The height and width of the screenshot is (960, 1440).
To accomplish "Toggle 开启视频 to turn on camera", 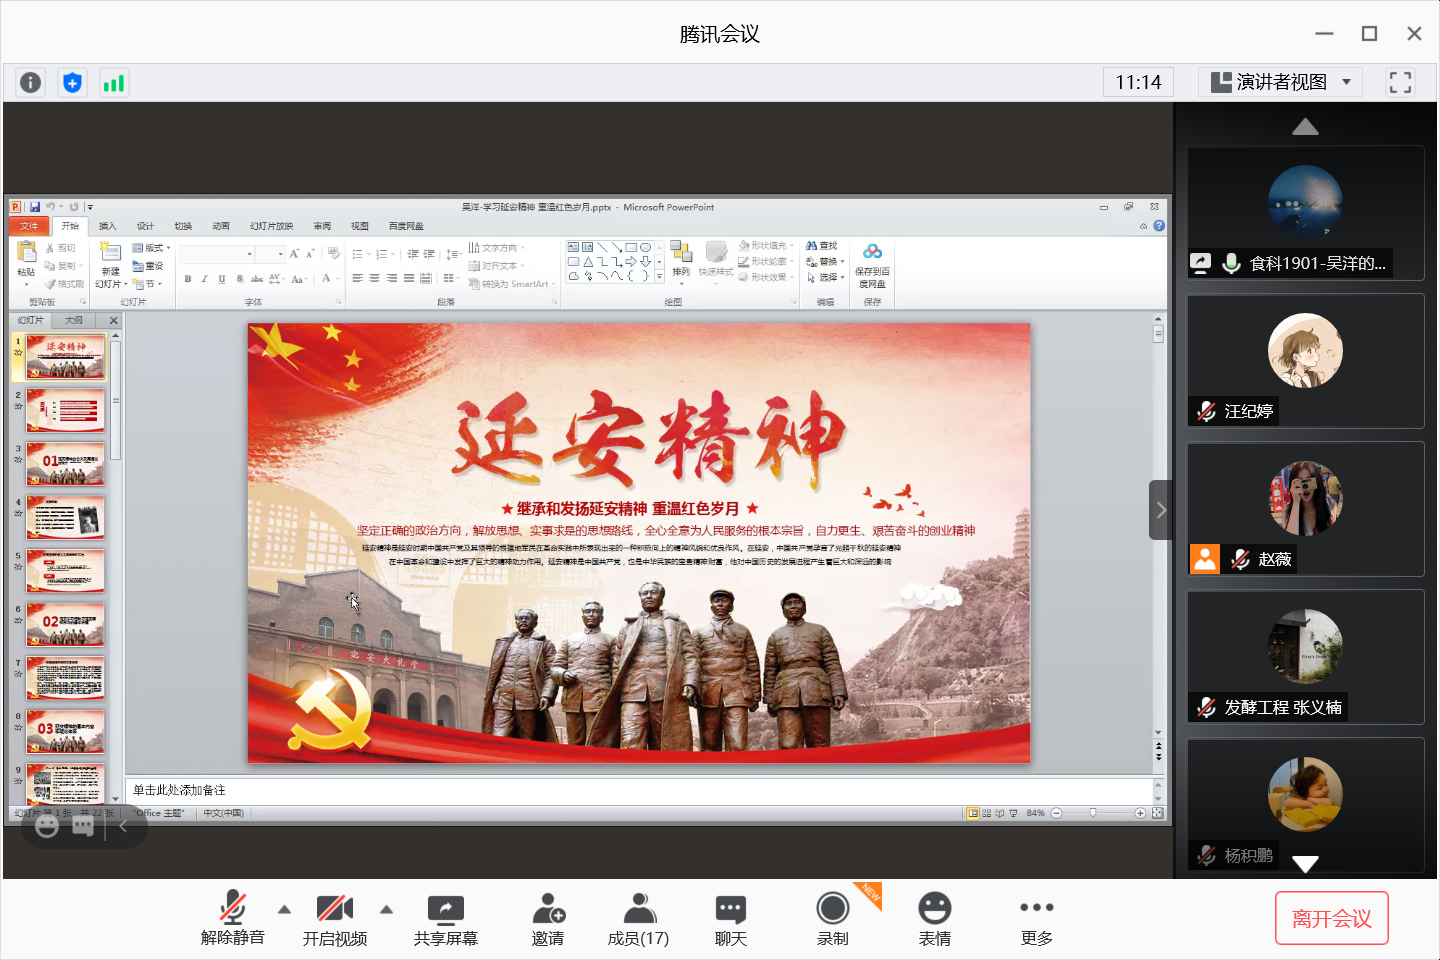I will (x=334, y=917).
